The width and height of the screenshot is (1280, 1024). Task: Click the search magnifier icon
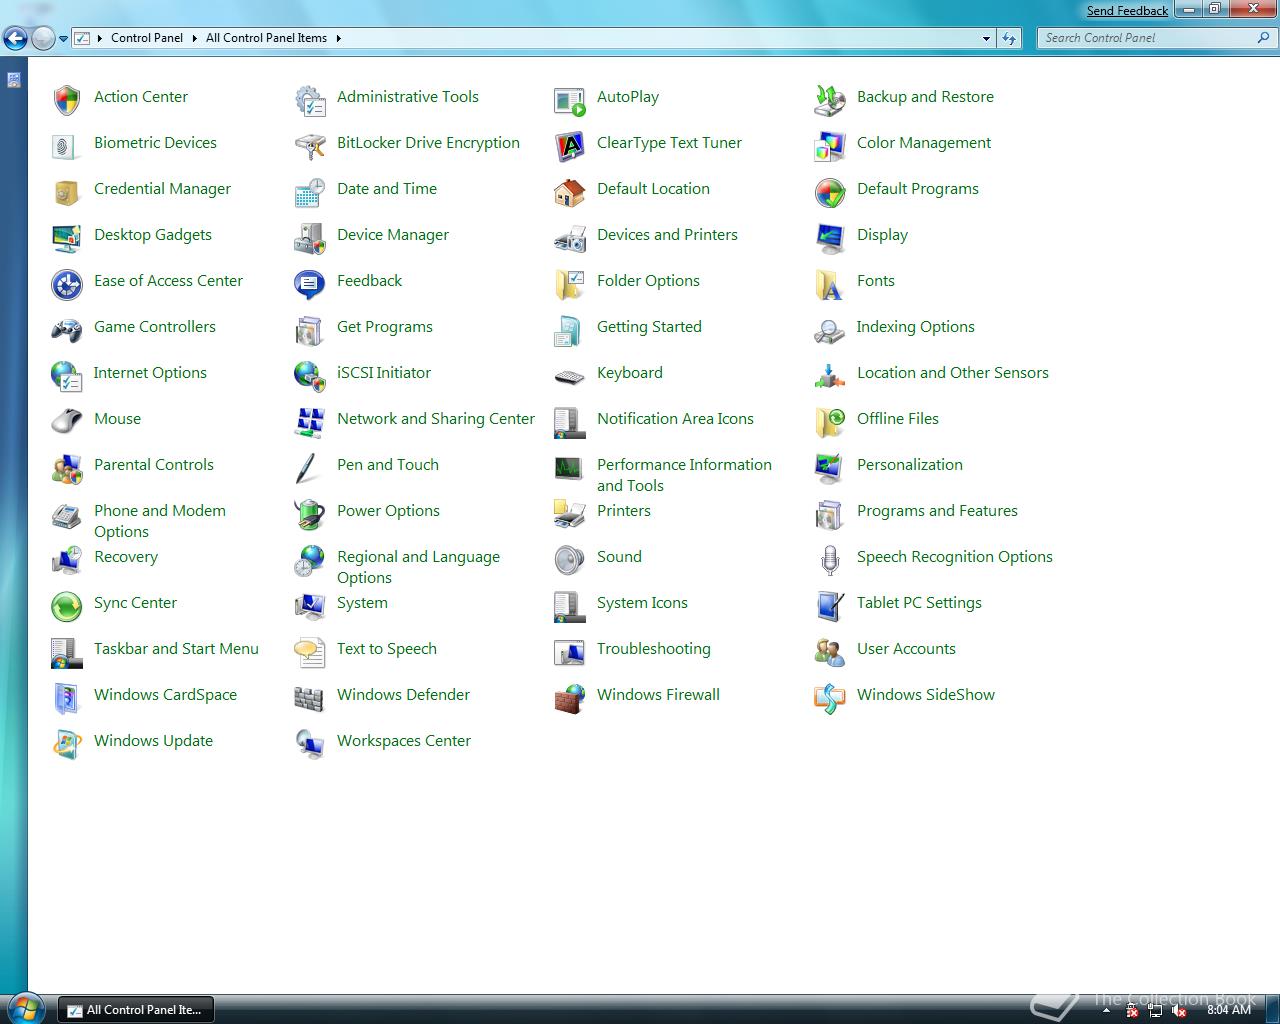[x=1263, y=38]
